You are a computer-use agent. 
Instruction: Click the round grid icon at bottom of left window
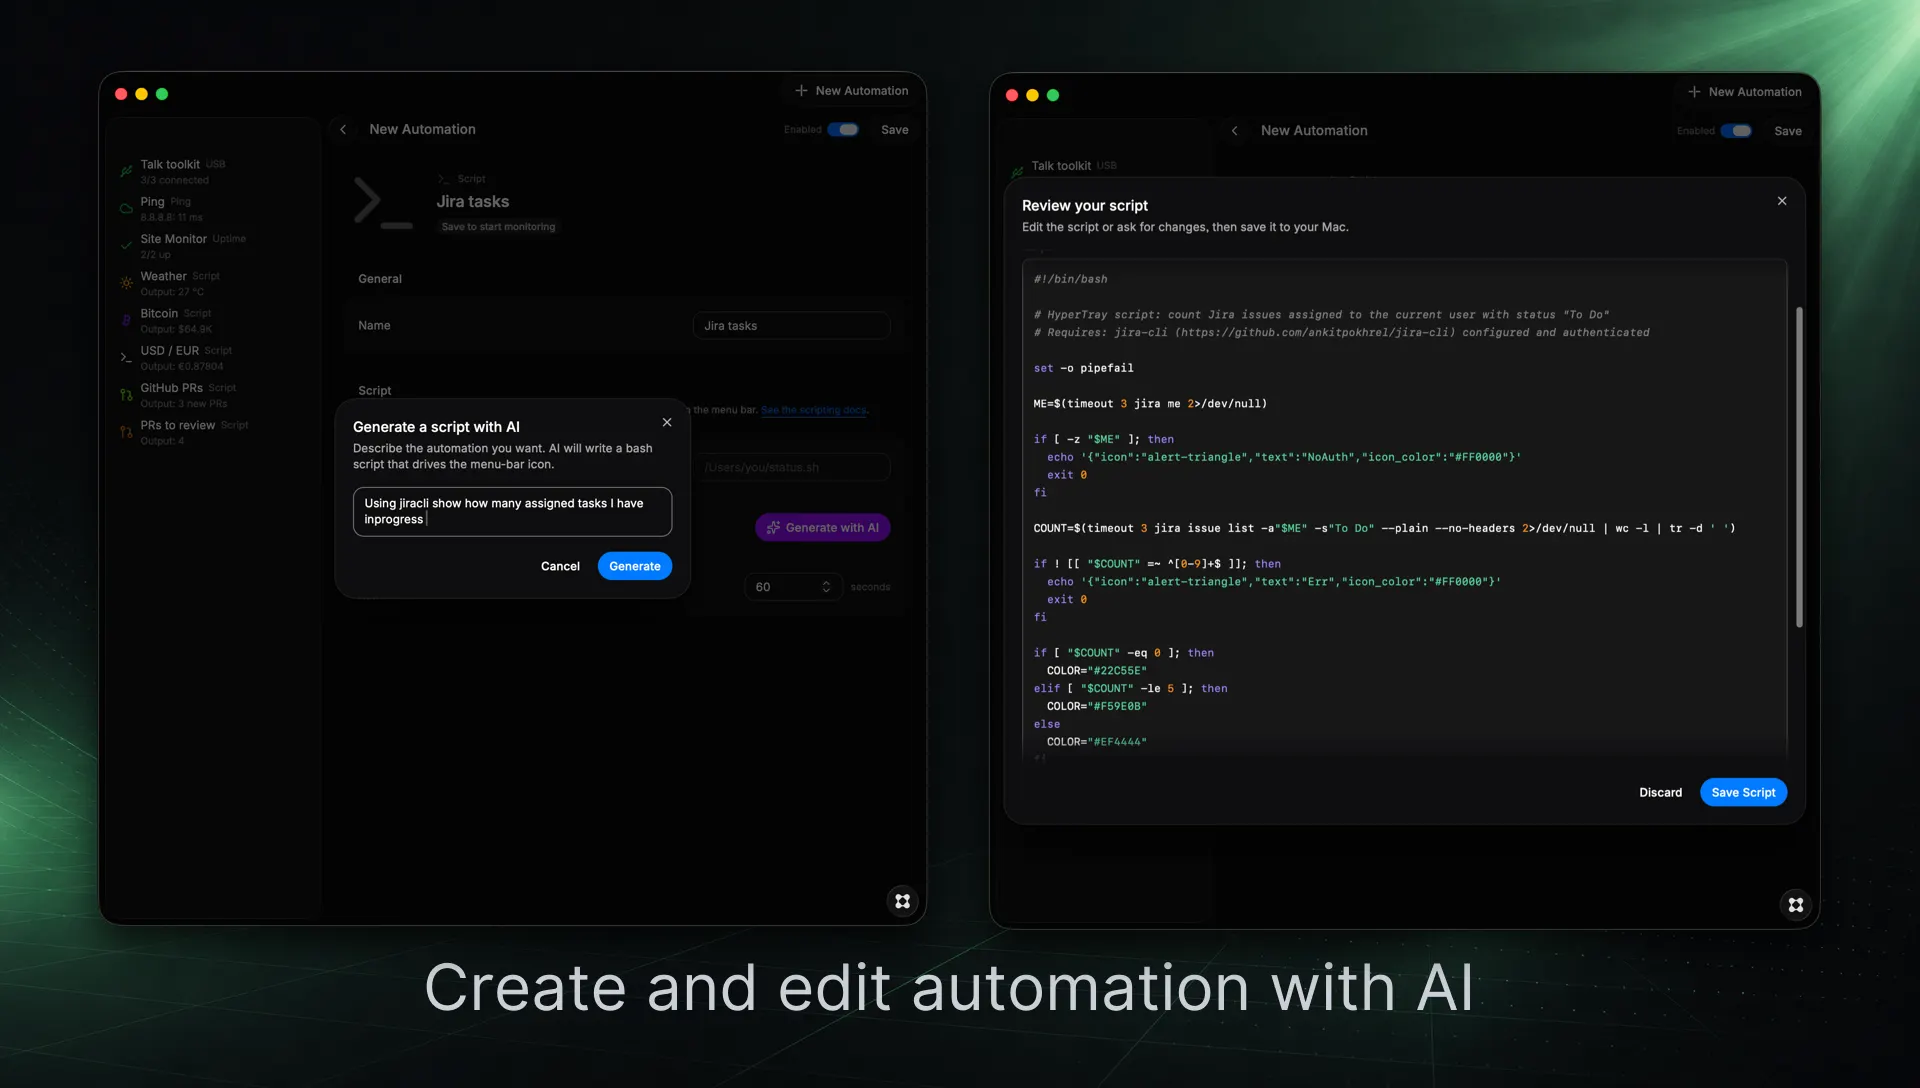click(x=903, y=901)
